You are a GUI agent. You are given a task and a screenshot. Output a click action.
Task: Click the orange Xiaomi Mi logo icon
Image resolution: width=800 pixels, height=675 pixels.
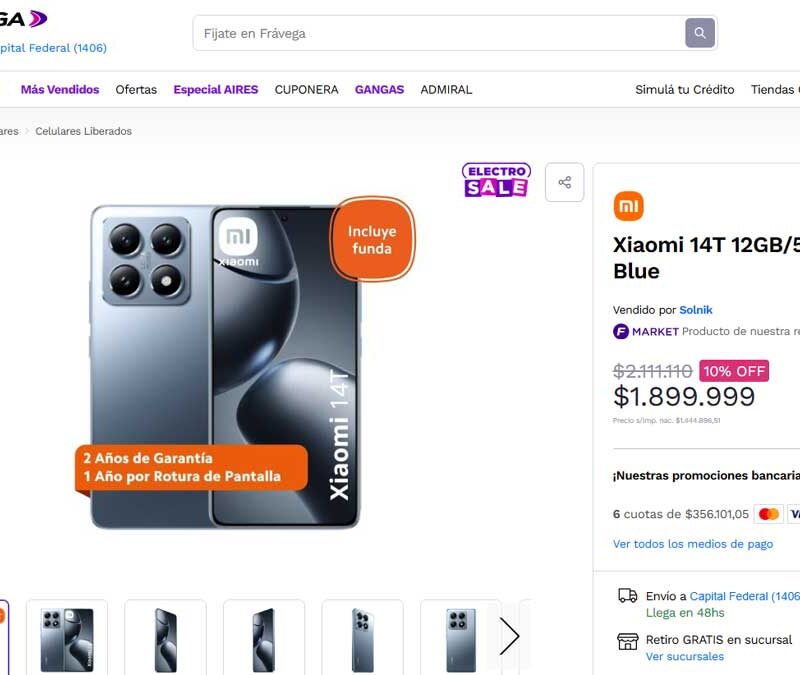628,206
